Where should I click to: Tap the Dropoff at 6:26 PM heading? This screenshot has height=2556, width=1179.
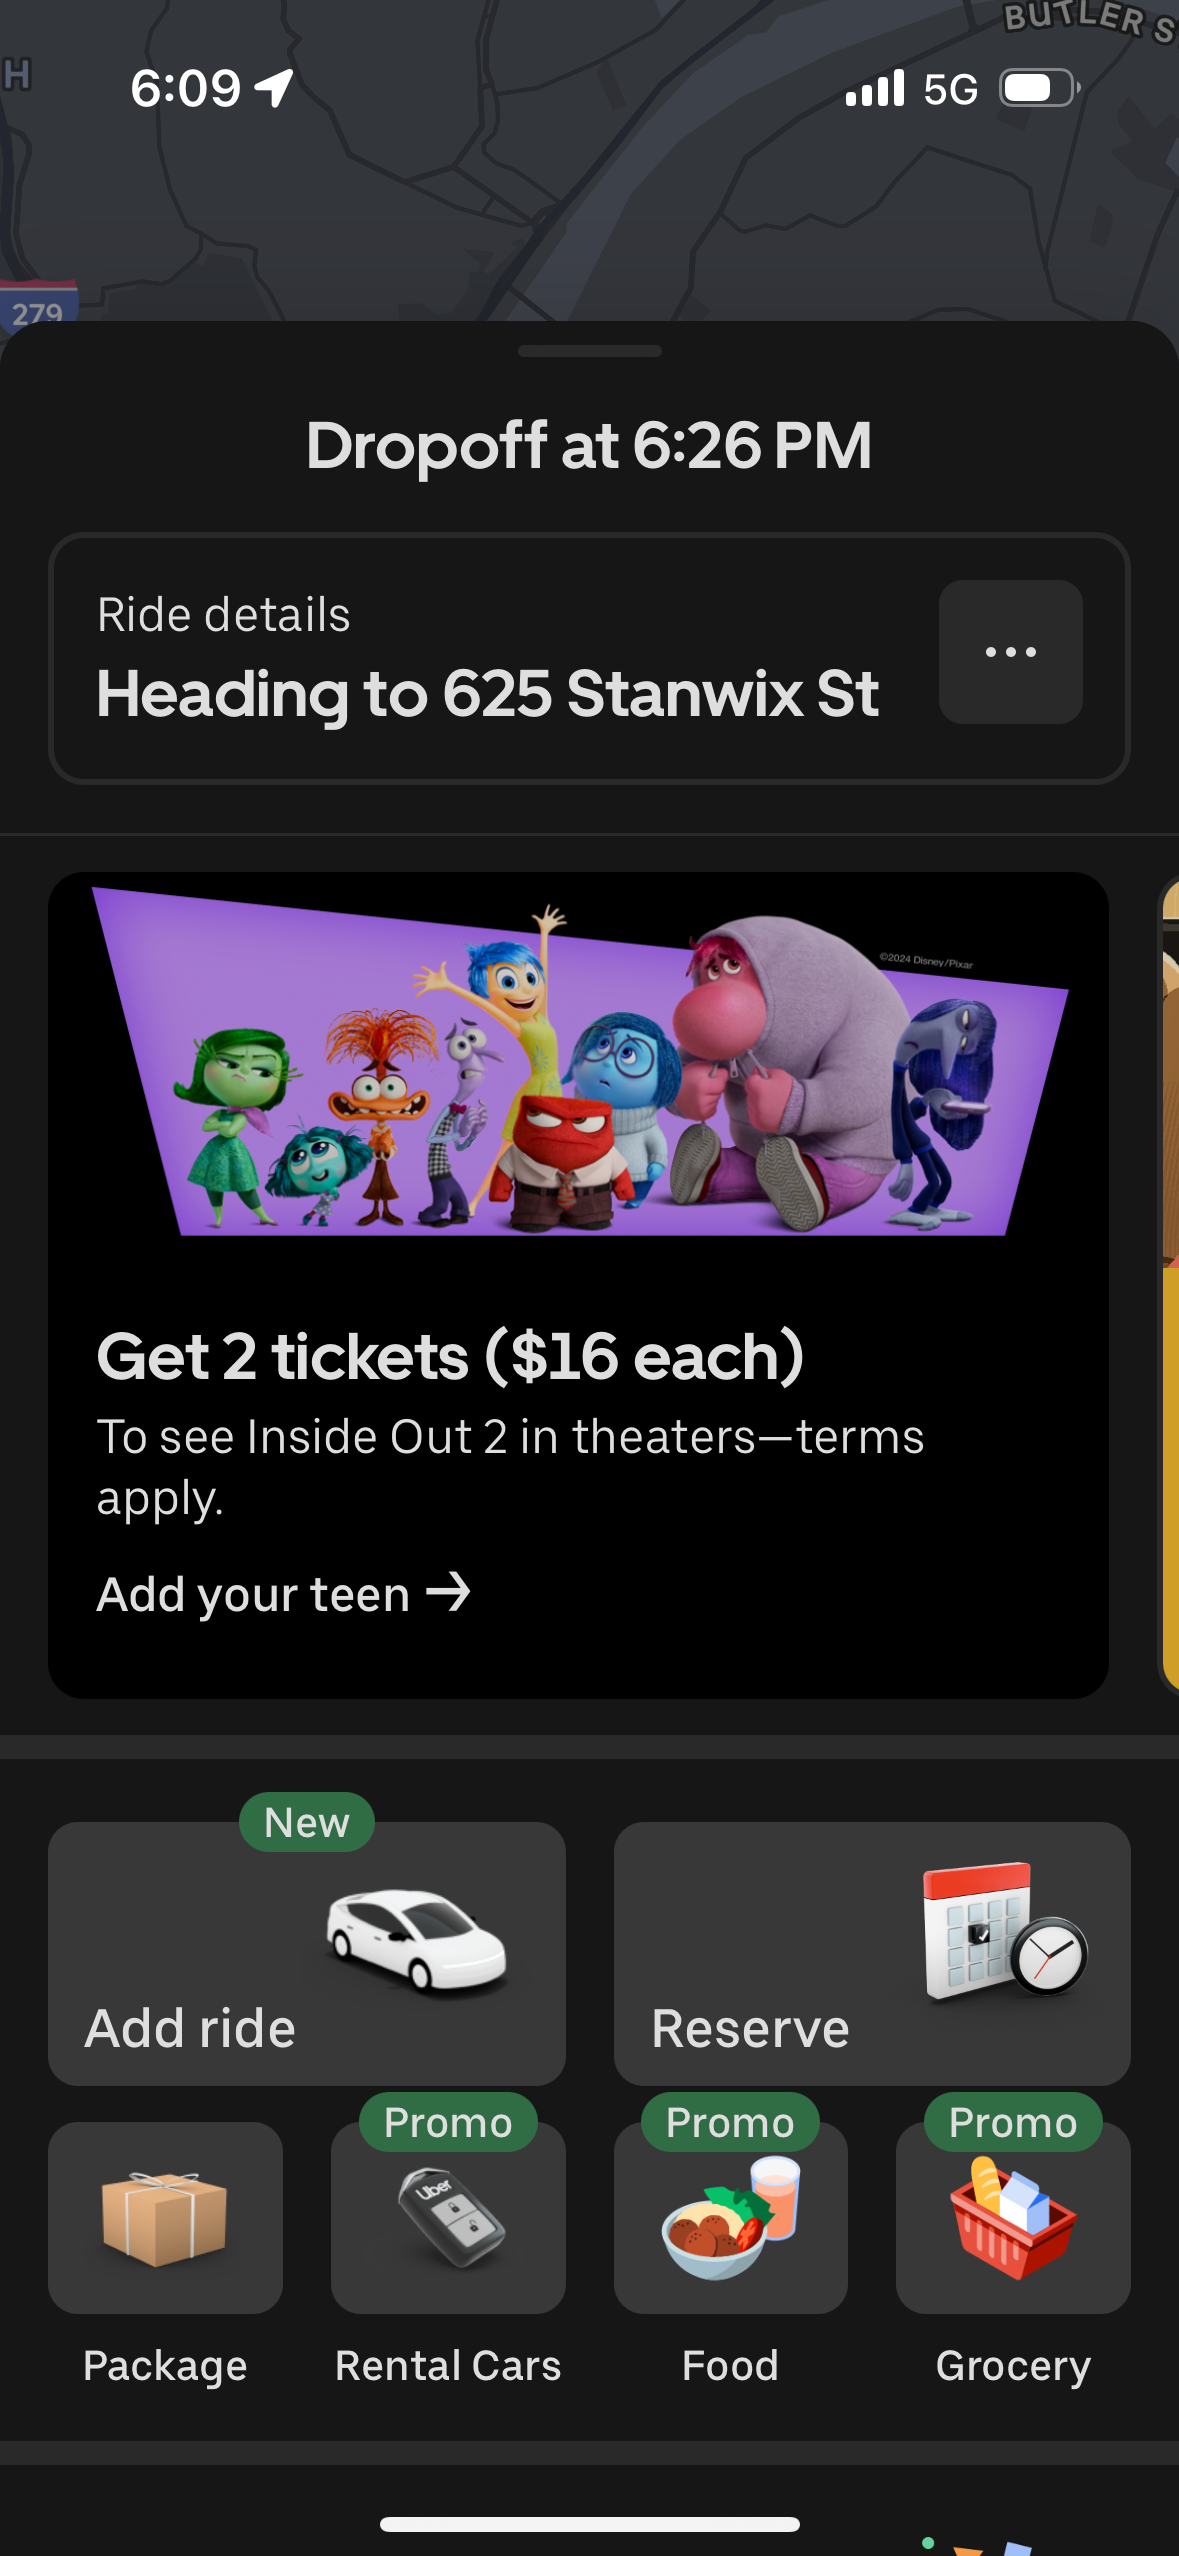589,445
